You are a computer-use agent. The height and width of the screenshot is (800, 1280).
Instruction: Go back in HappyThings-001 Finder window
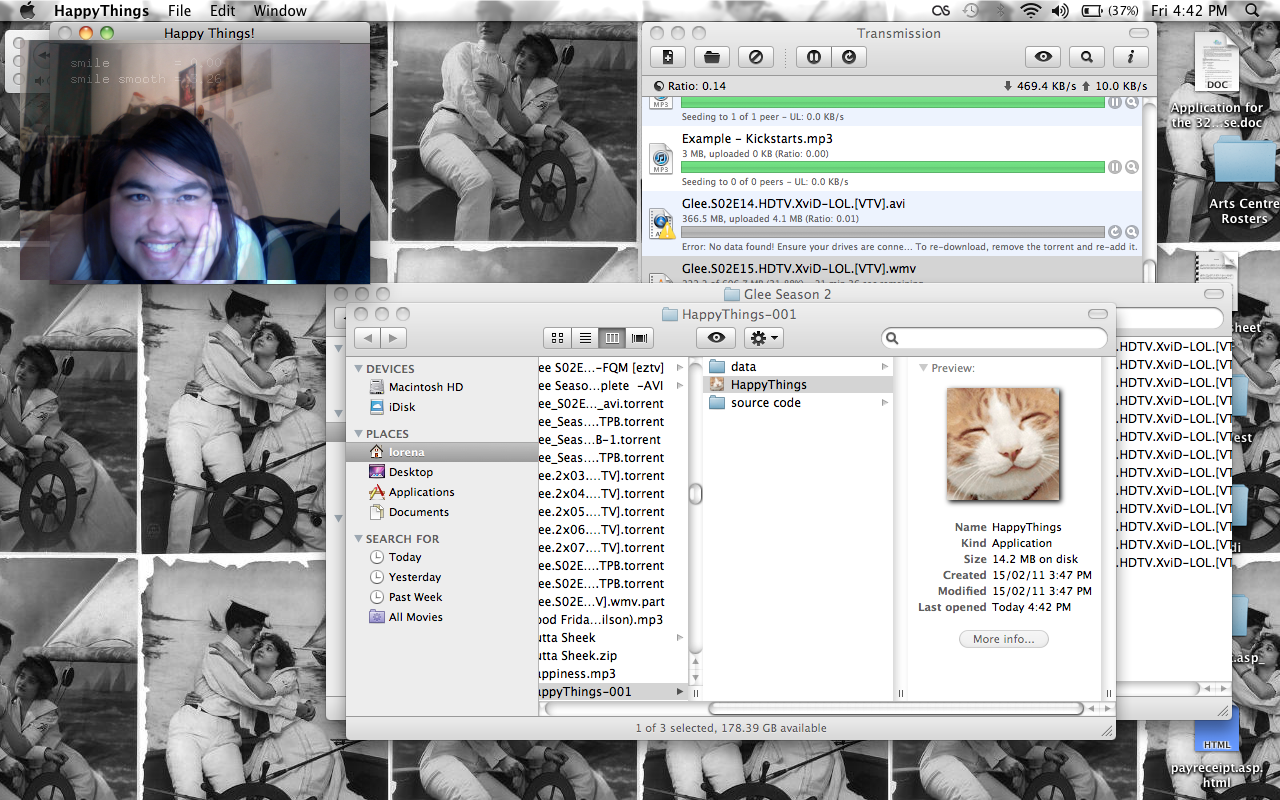(368, 338)
